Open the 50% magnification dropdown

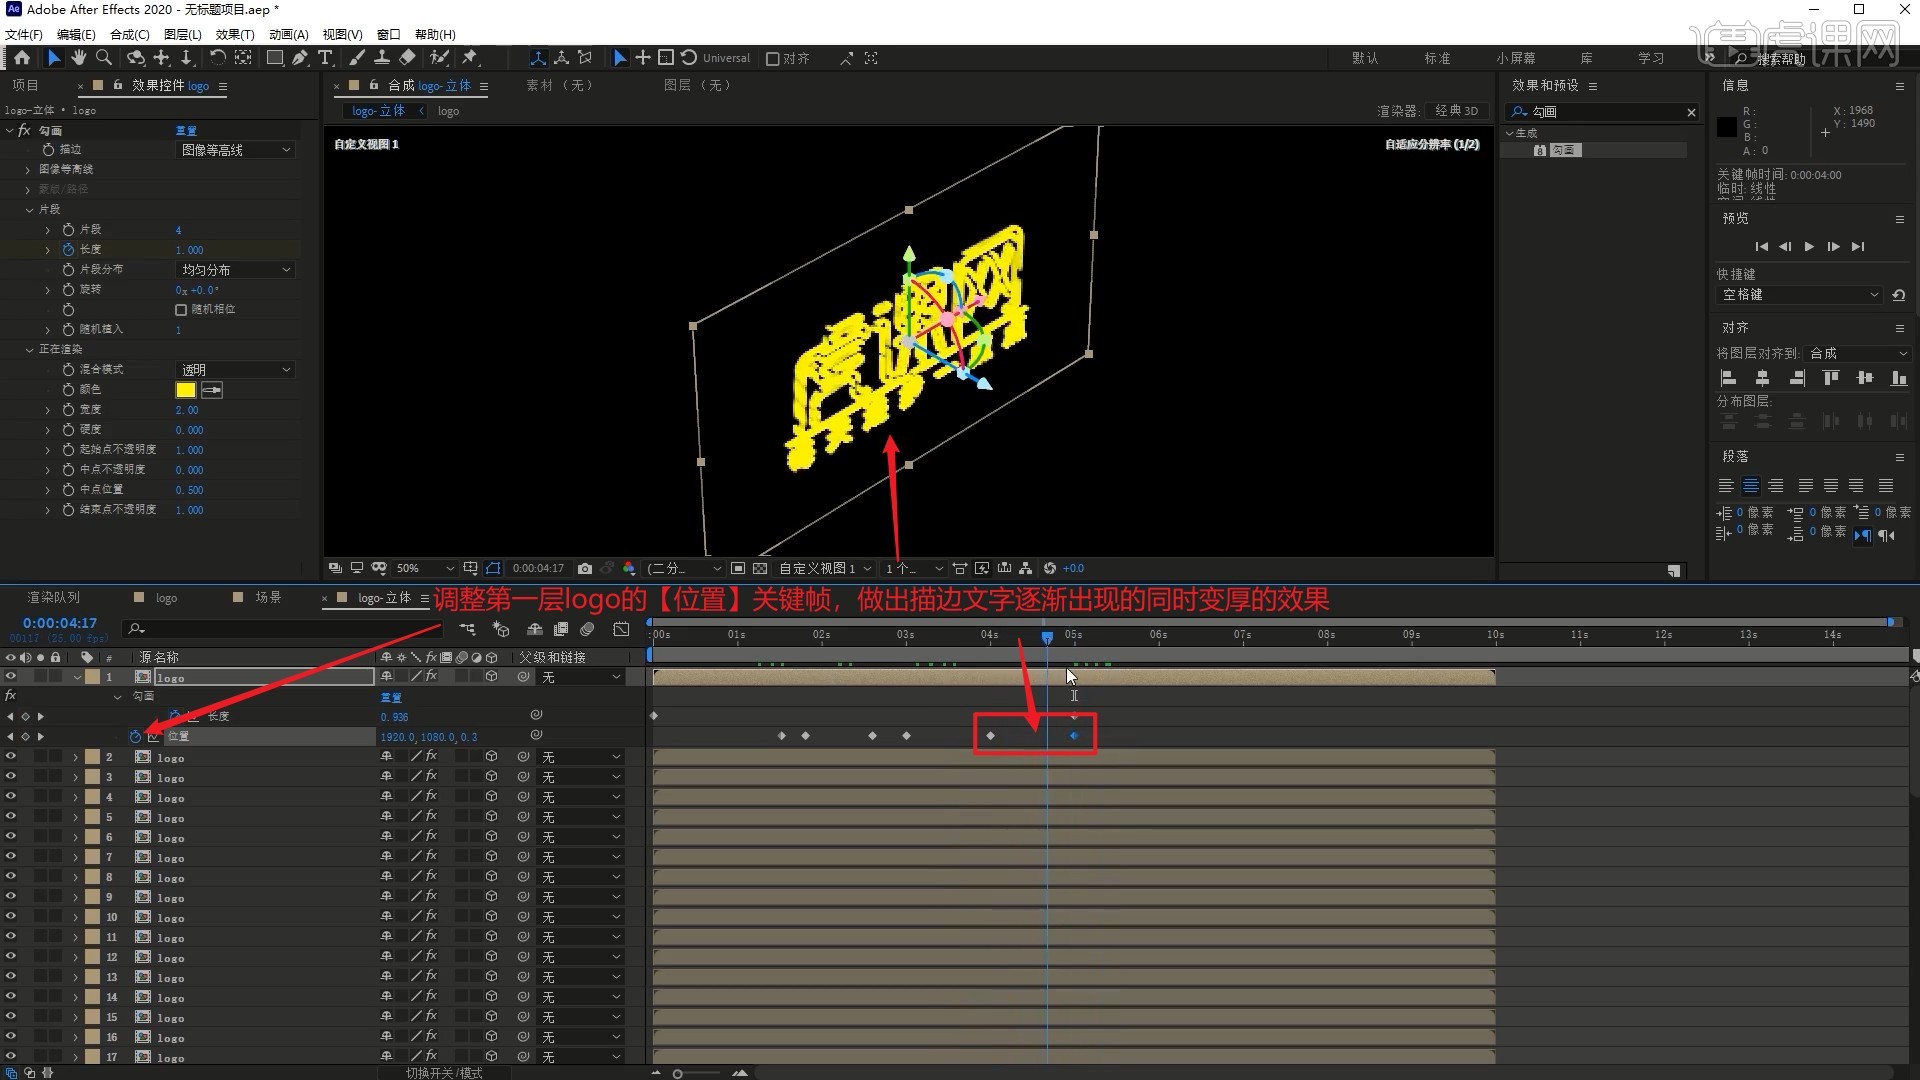[423, 568]
